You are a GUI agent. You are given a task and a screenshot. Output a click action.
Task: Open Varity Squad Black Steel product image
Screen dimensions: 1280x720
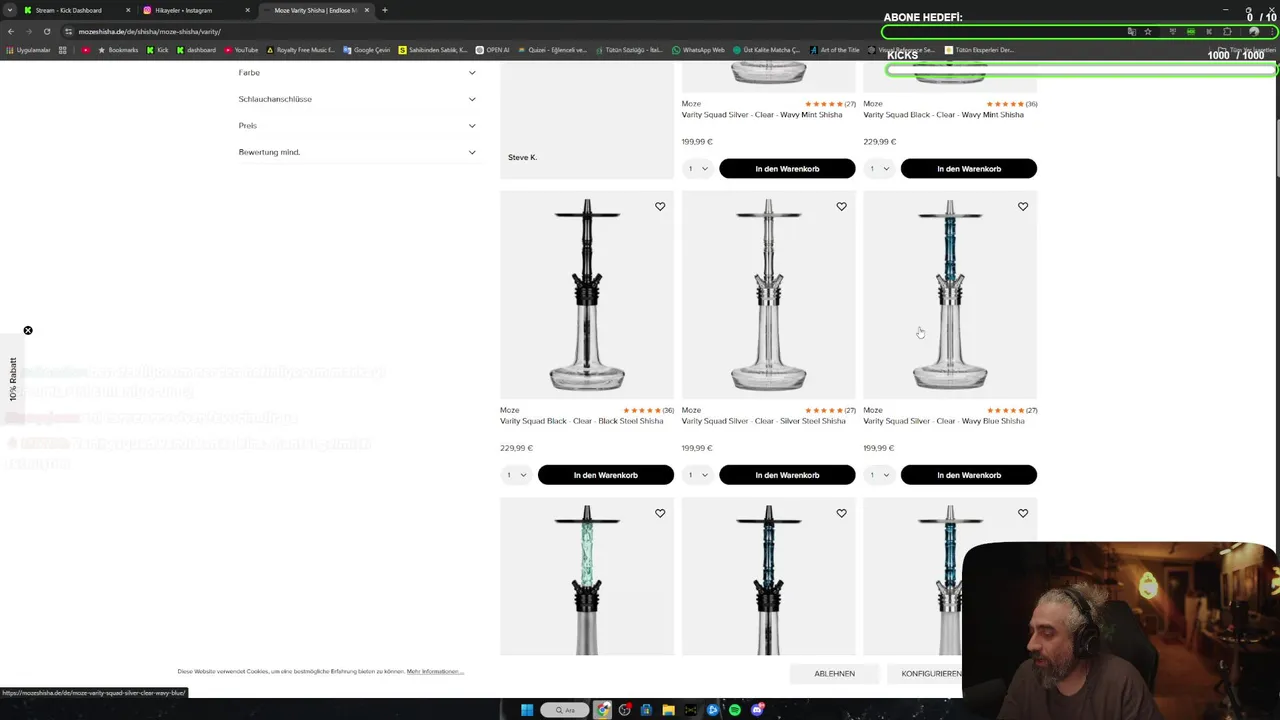point(587,295)
